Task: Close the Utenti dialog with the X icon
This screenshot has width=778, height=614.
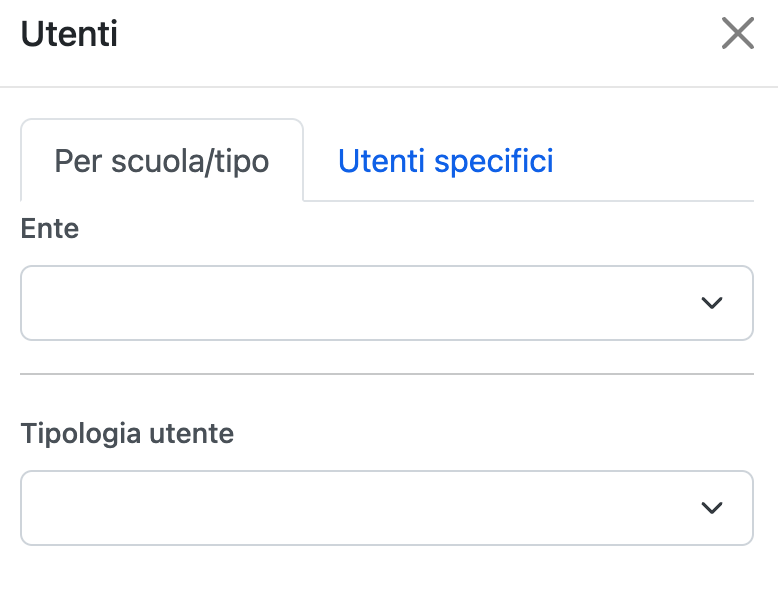Action: pos(738,34)
